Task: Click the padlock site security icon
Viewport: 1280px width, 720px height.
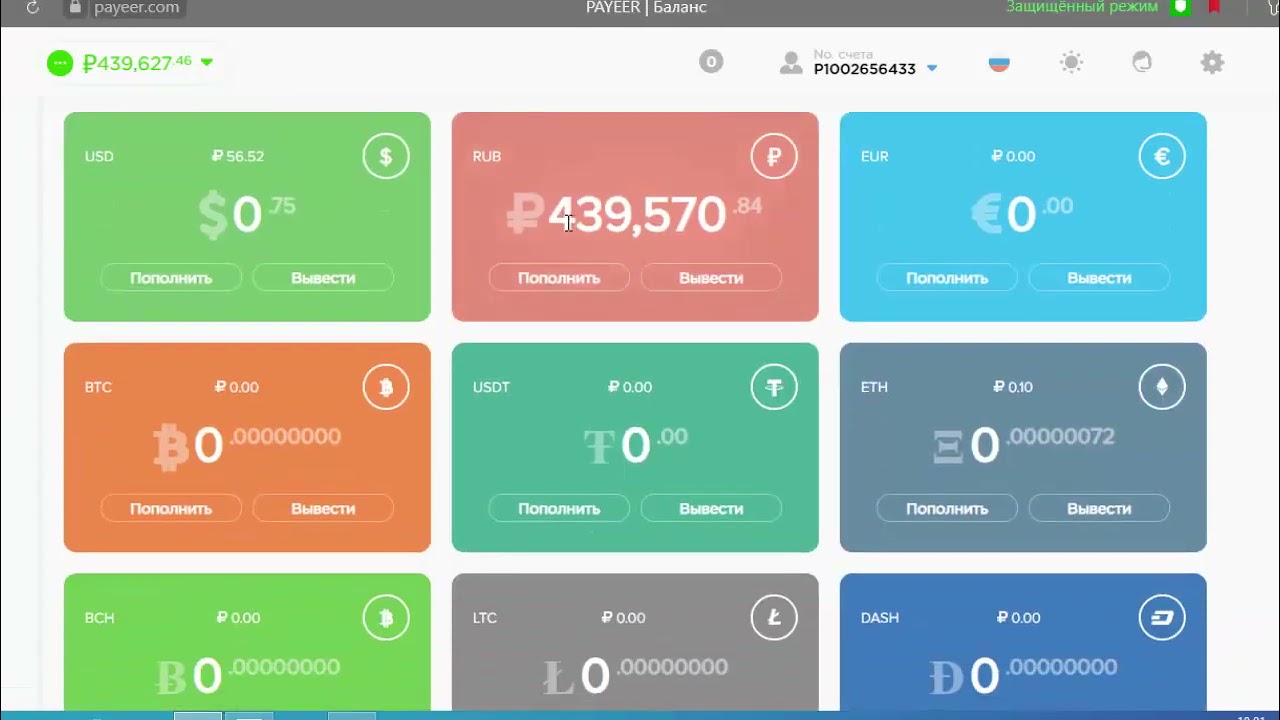Action: [x=74, y=8]
